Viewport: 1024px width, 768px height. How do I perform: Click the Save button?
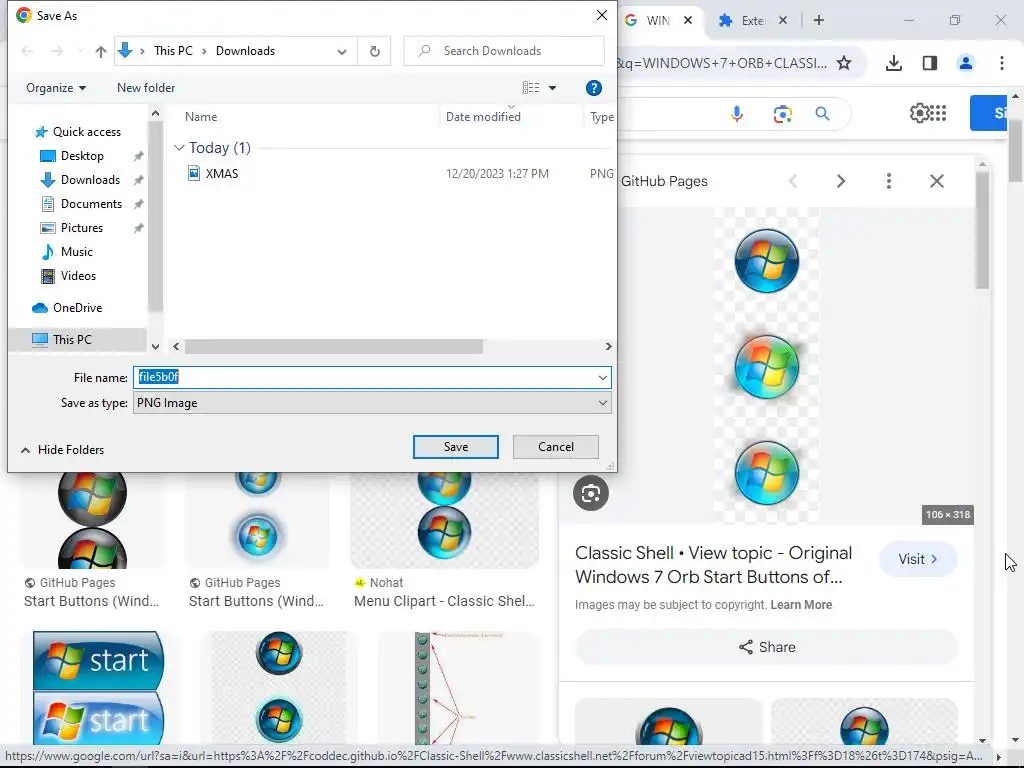pos(455,447)
